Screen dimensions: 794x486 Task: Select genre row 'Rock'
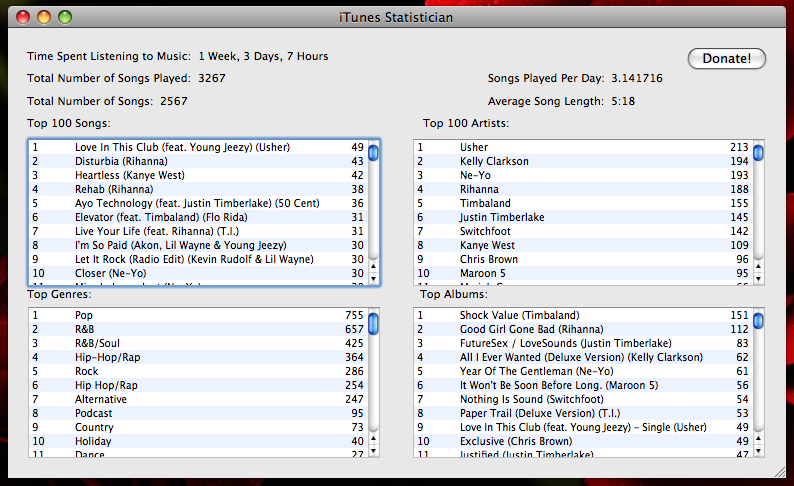coord(198,372)
